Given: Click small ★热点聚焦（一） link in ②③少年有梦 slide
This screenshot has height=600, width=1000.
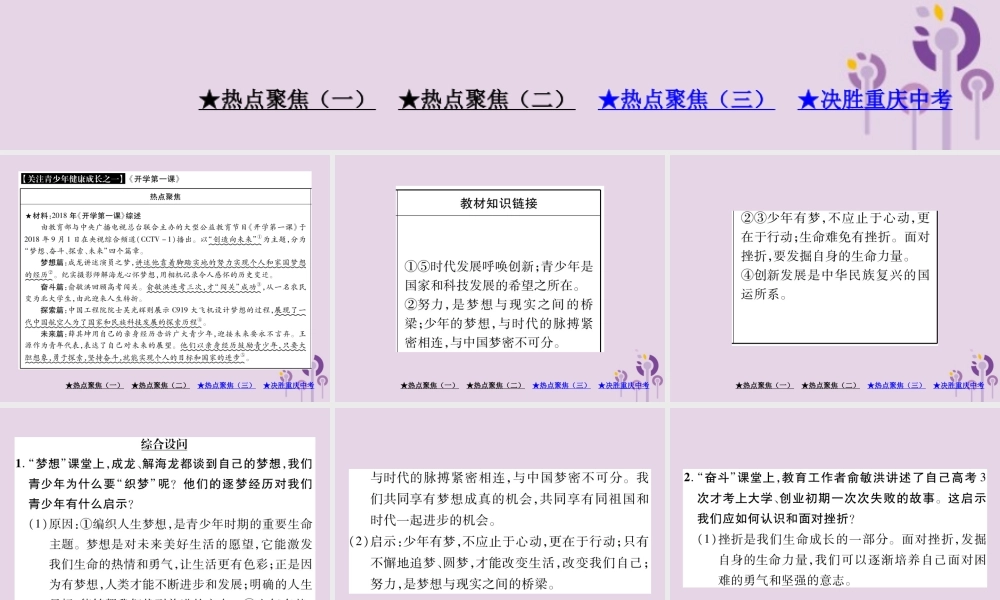Looking at the screenshot, I should [764, 385].
